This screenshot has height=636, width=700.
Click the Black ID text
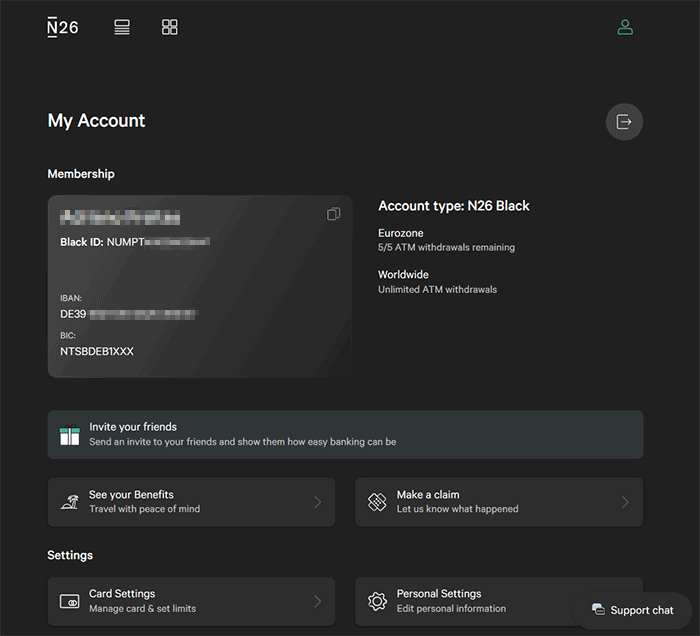(x=135, y=242)
